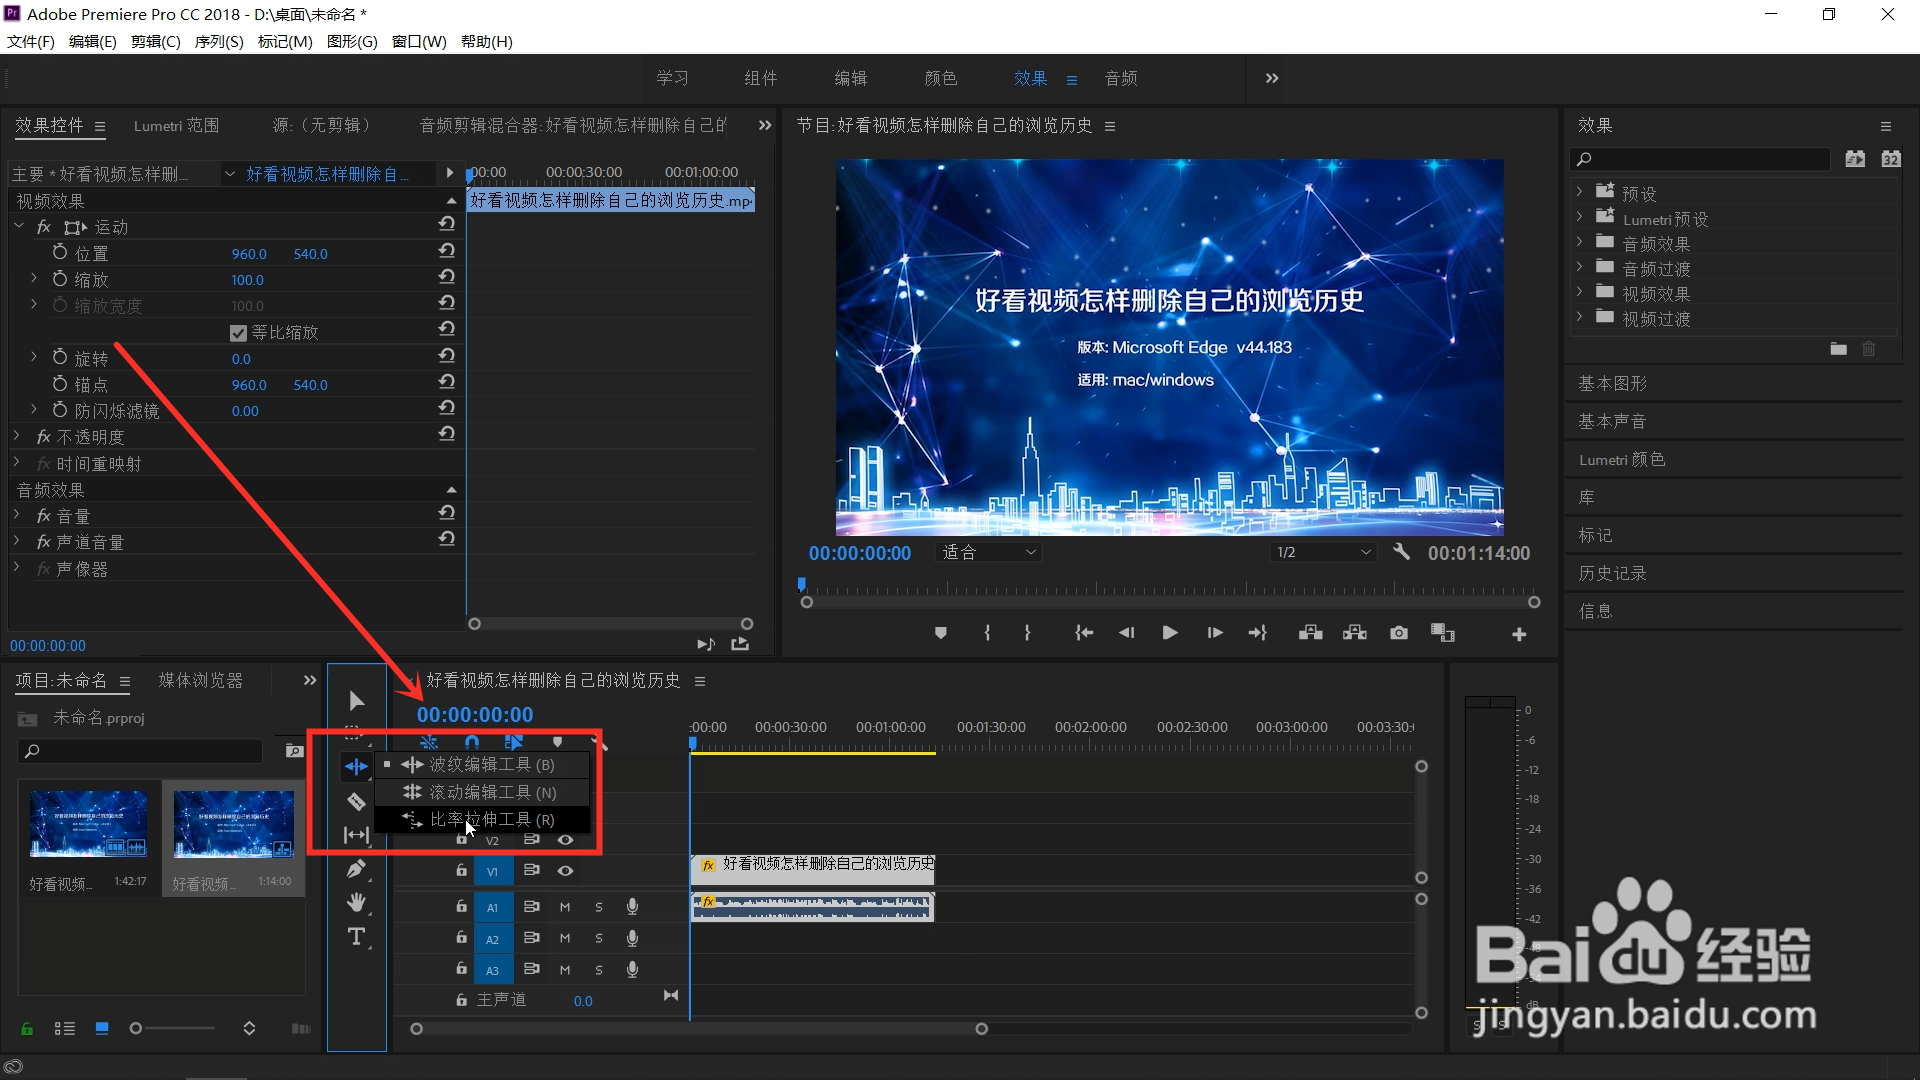Image resolution: width=1920 pixels, height=1080 pixels.
Task: Expand the 音量 audio effect
Action: point(17,515)
